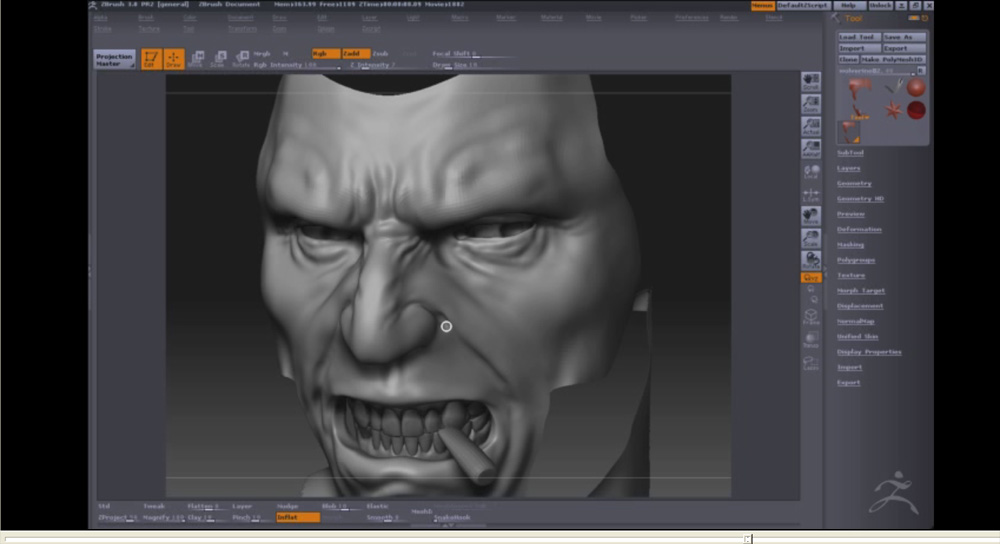This screenshot has width=1000, height=544.
Task: Toggle the Menus button in title bar
Action: pos(762,5)
